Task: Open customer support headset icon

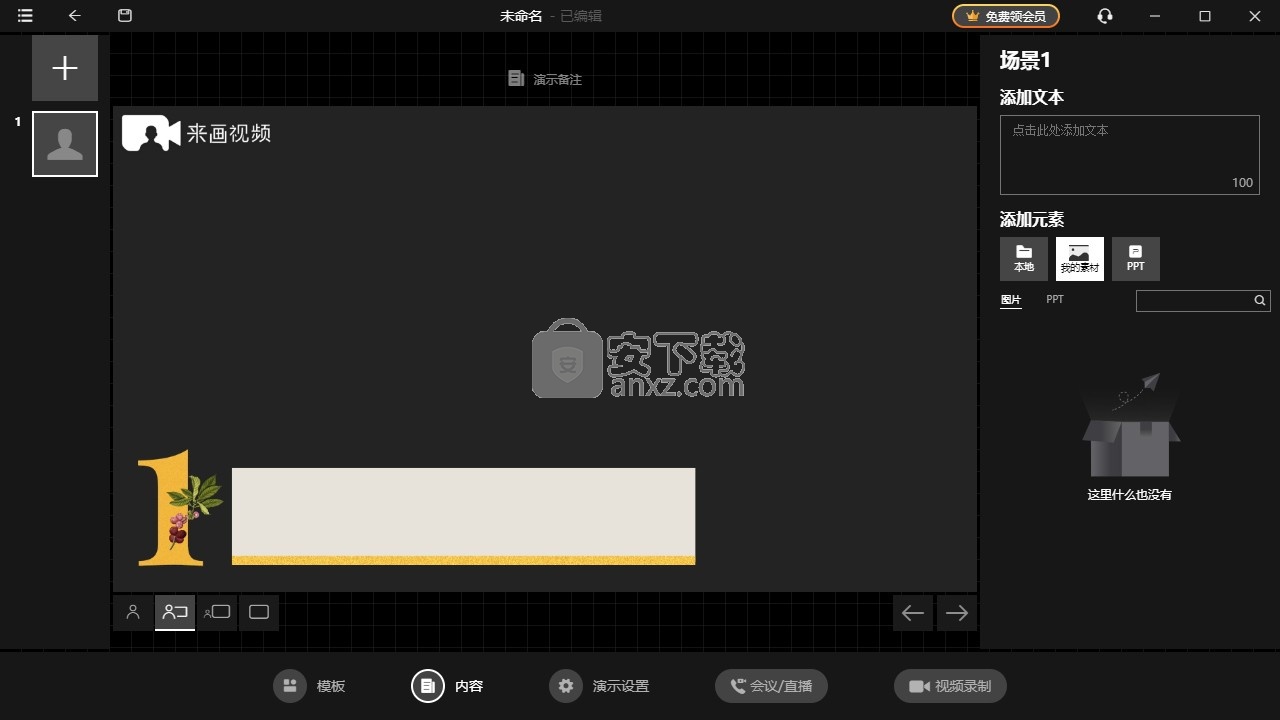Action: 1105,16
